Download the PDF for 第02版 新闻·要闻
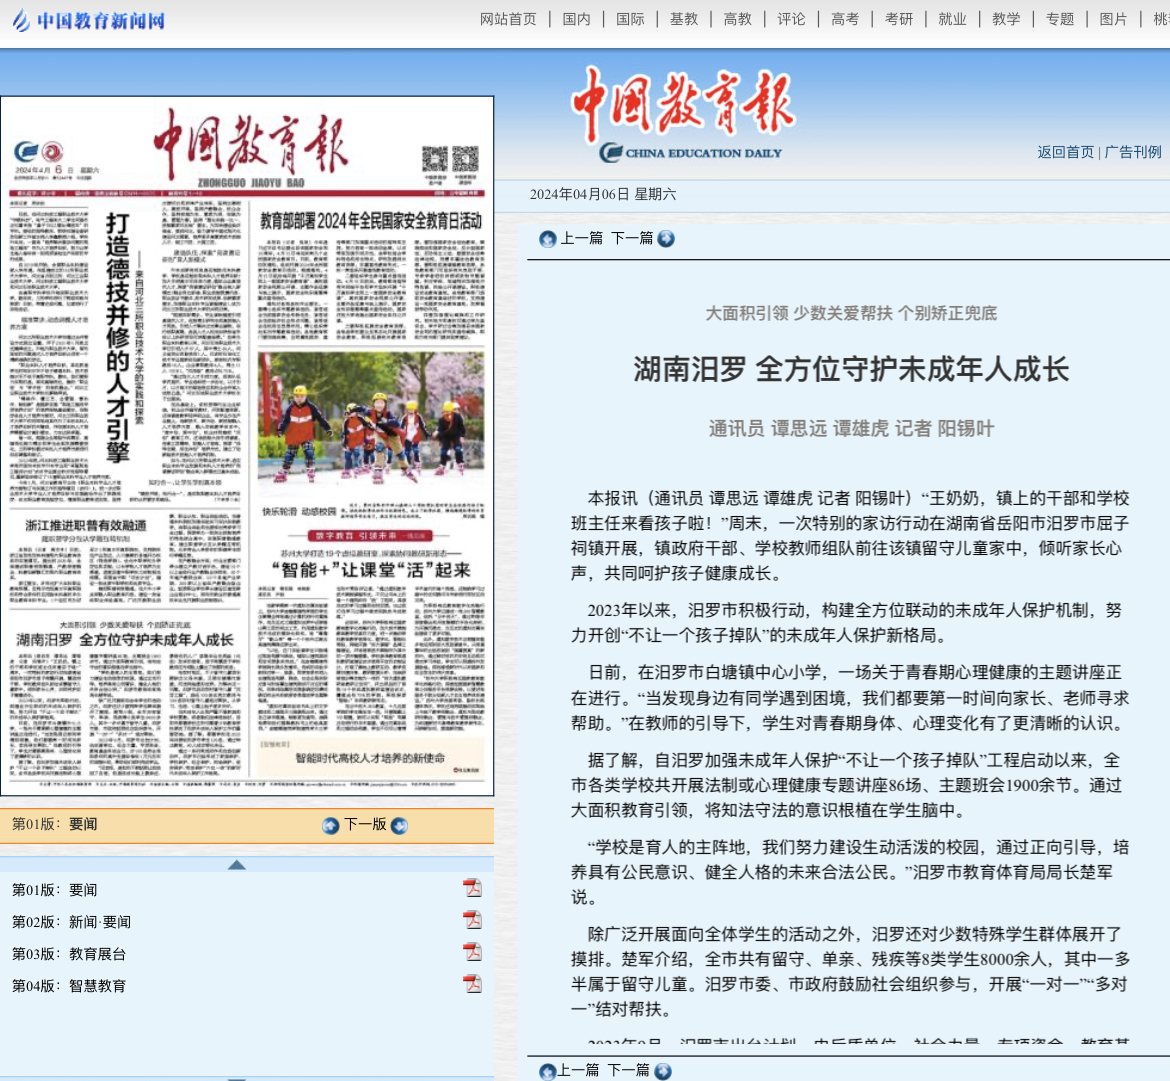This screenshot has width=1170, height=1081. (472, 921)
